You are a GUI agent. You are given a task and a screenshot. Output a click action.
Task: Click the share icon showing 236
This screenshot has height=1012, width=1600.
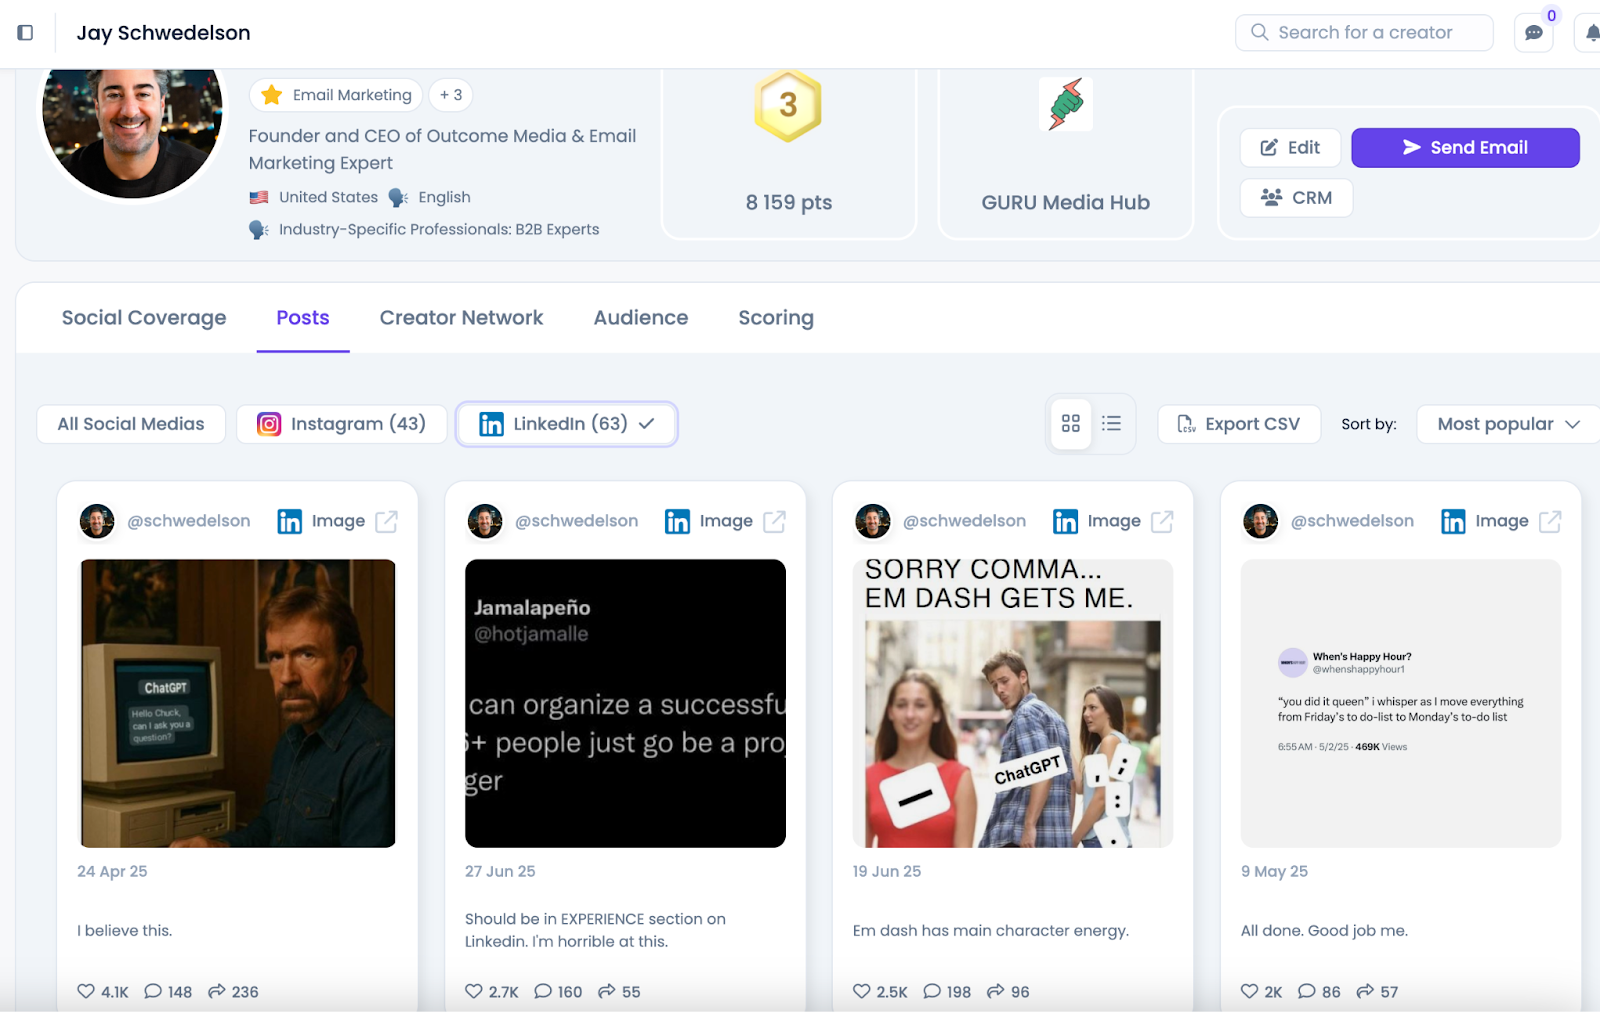coord(216,991)
